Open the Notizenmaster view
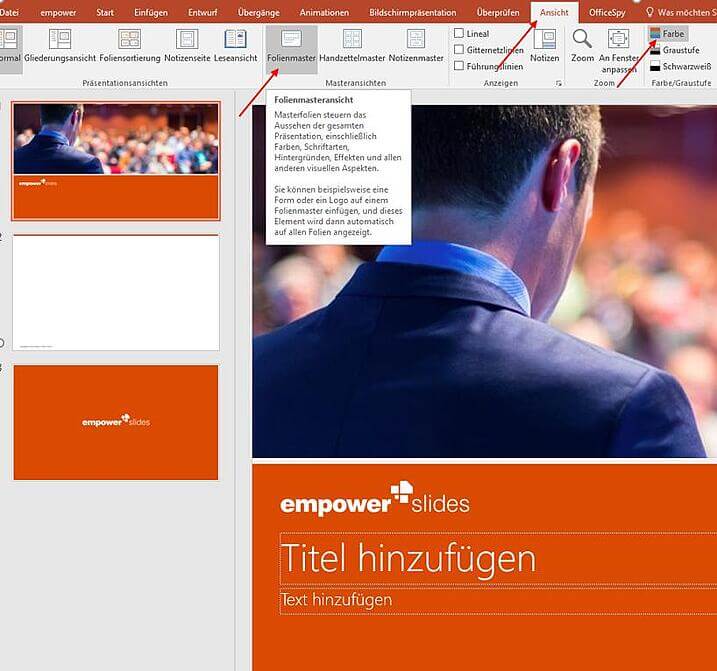 (x=416, y=47)
